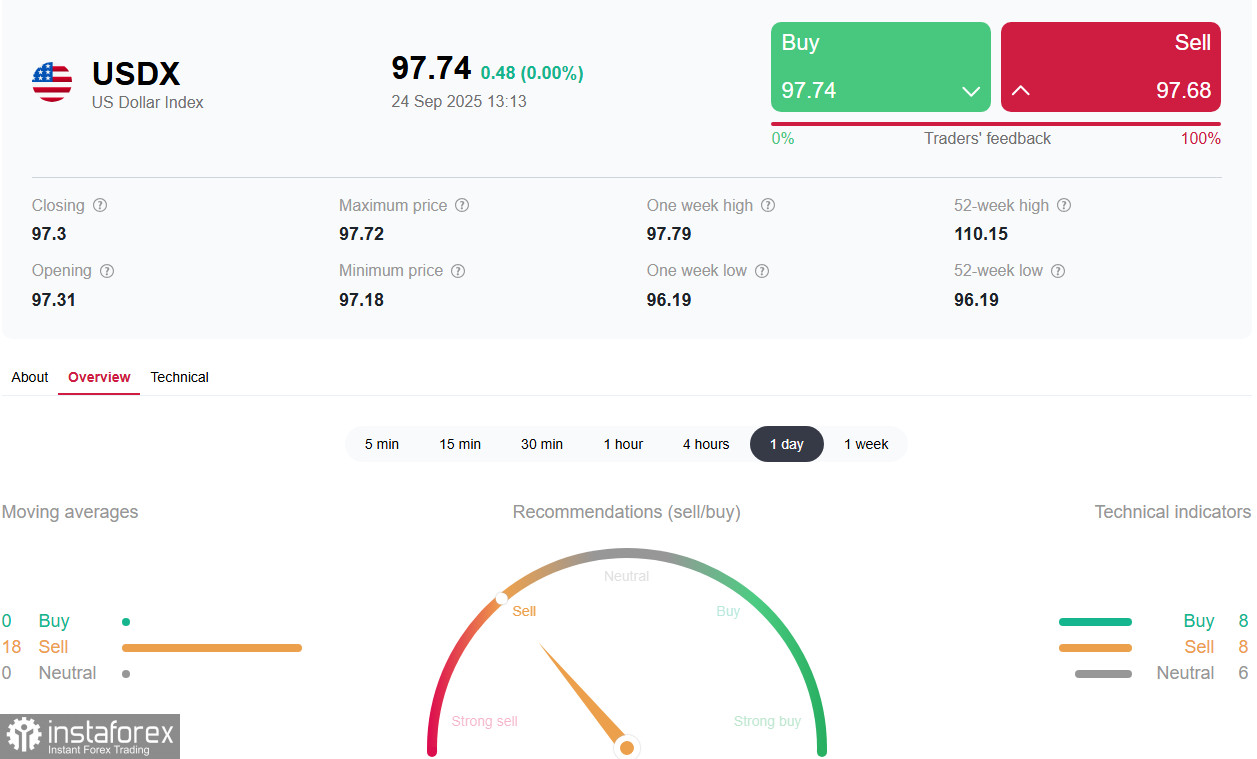Image resolution: width=1257 pixels, height=759 pixels.
Task: Expand the Buy panel down chevron
Action: coord(970,91)
